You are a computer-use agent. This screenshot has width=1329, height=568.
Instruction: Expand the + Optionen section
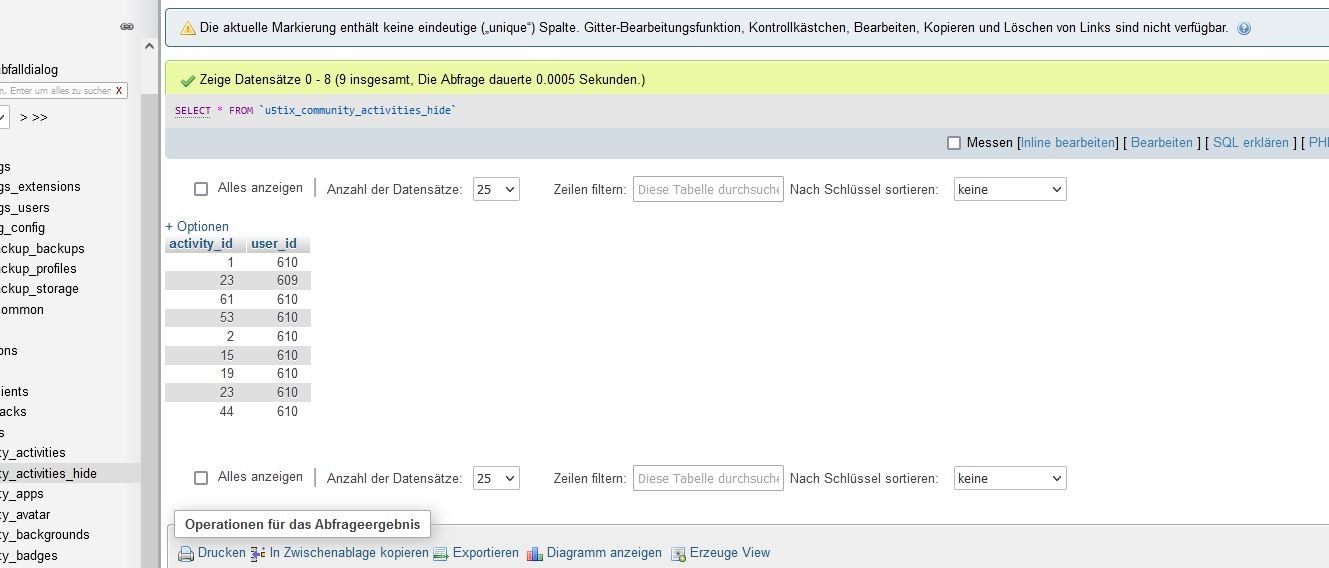point(197,226)
